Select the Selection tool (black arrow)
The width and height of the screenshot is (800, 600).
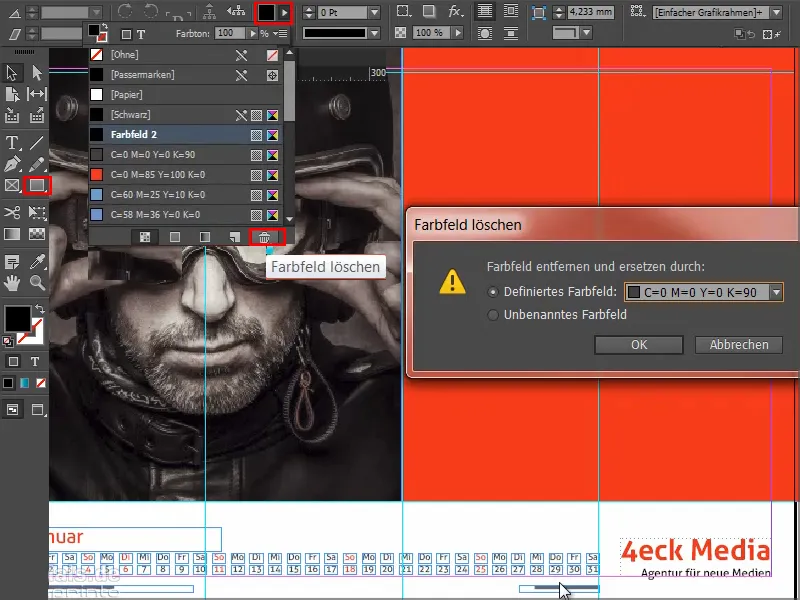pyautogui.click(x=12, y=73)
